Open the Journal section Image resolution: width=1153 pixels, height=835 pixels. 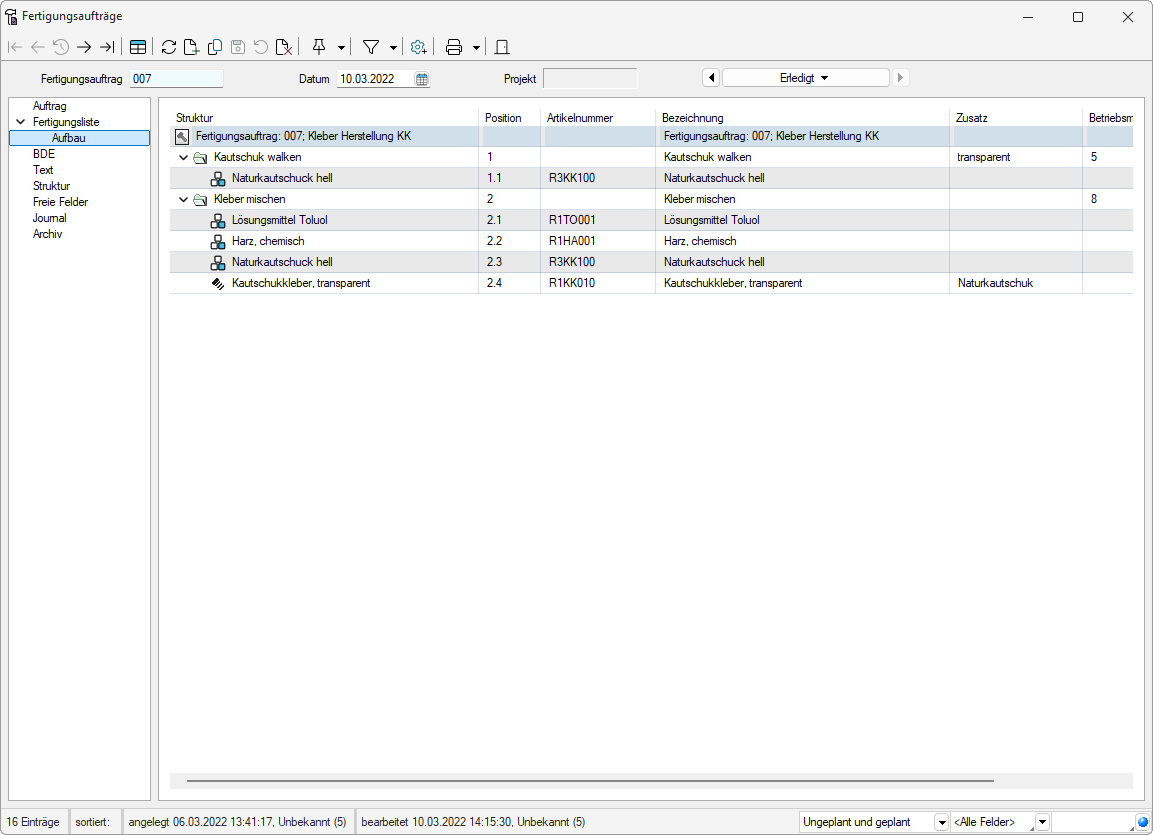click(49, 218)
